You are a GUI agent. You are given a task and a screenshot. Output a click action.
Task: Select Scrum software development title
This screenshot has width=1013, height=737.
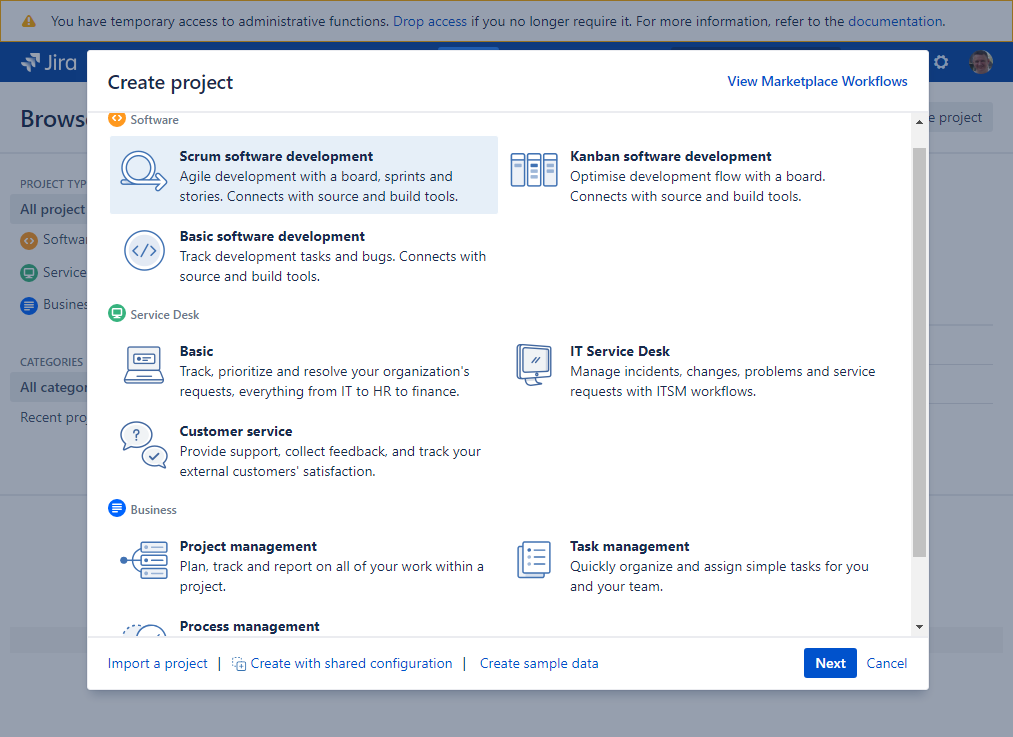(x=276, y=156)
